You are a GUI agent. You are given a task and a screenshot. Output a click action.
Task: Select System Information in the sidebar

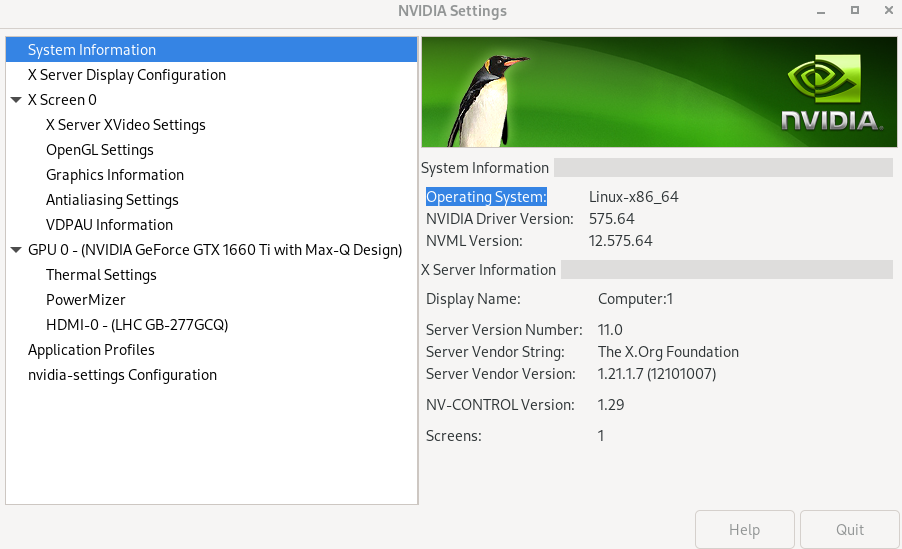point(92,50)
